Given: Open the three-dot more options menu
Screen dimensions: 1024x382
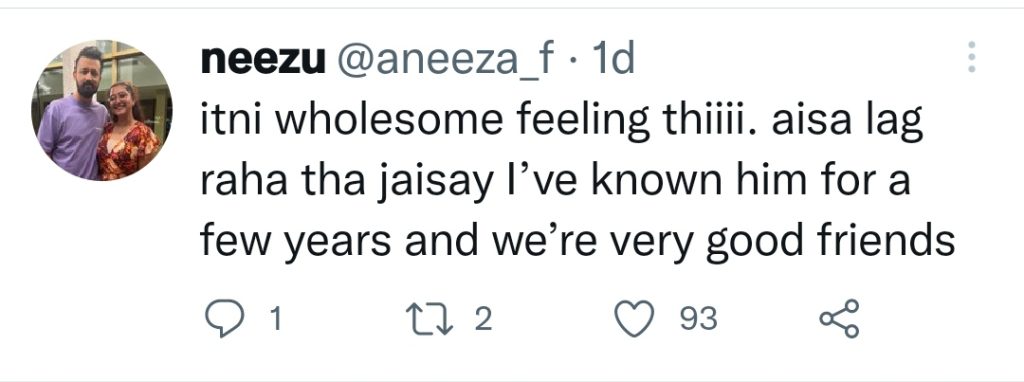Looking at the screenshot, I should click(x=972, y=57).
